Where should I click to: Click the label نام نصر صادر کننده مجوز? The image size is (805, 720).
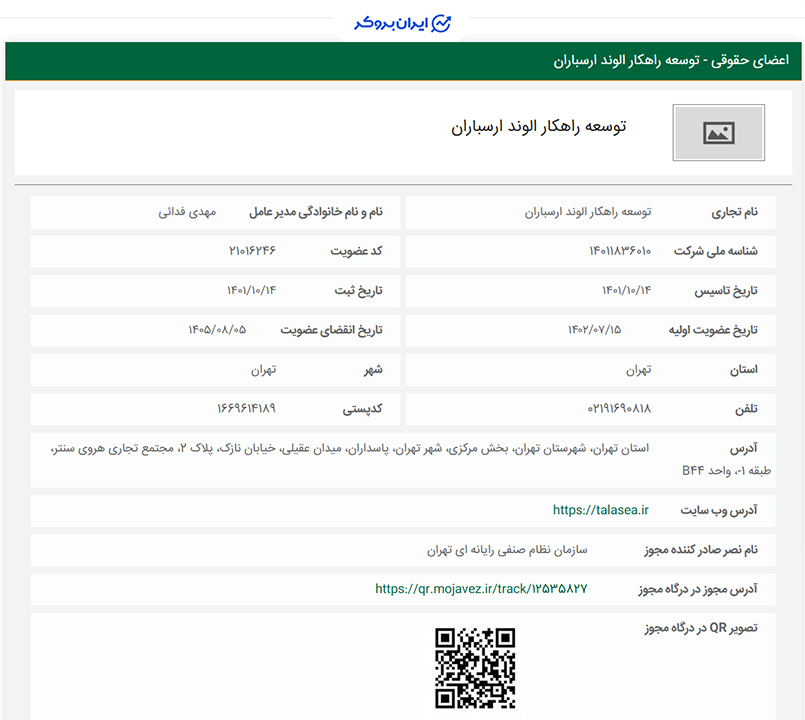coord(701,550)
